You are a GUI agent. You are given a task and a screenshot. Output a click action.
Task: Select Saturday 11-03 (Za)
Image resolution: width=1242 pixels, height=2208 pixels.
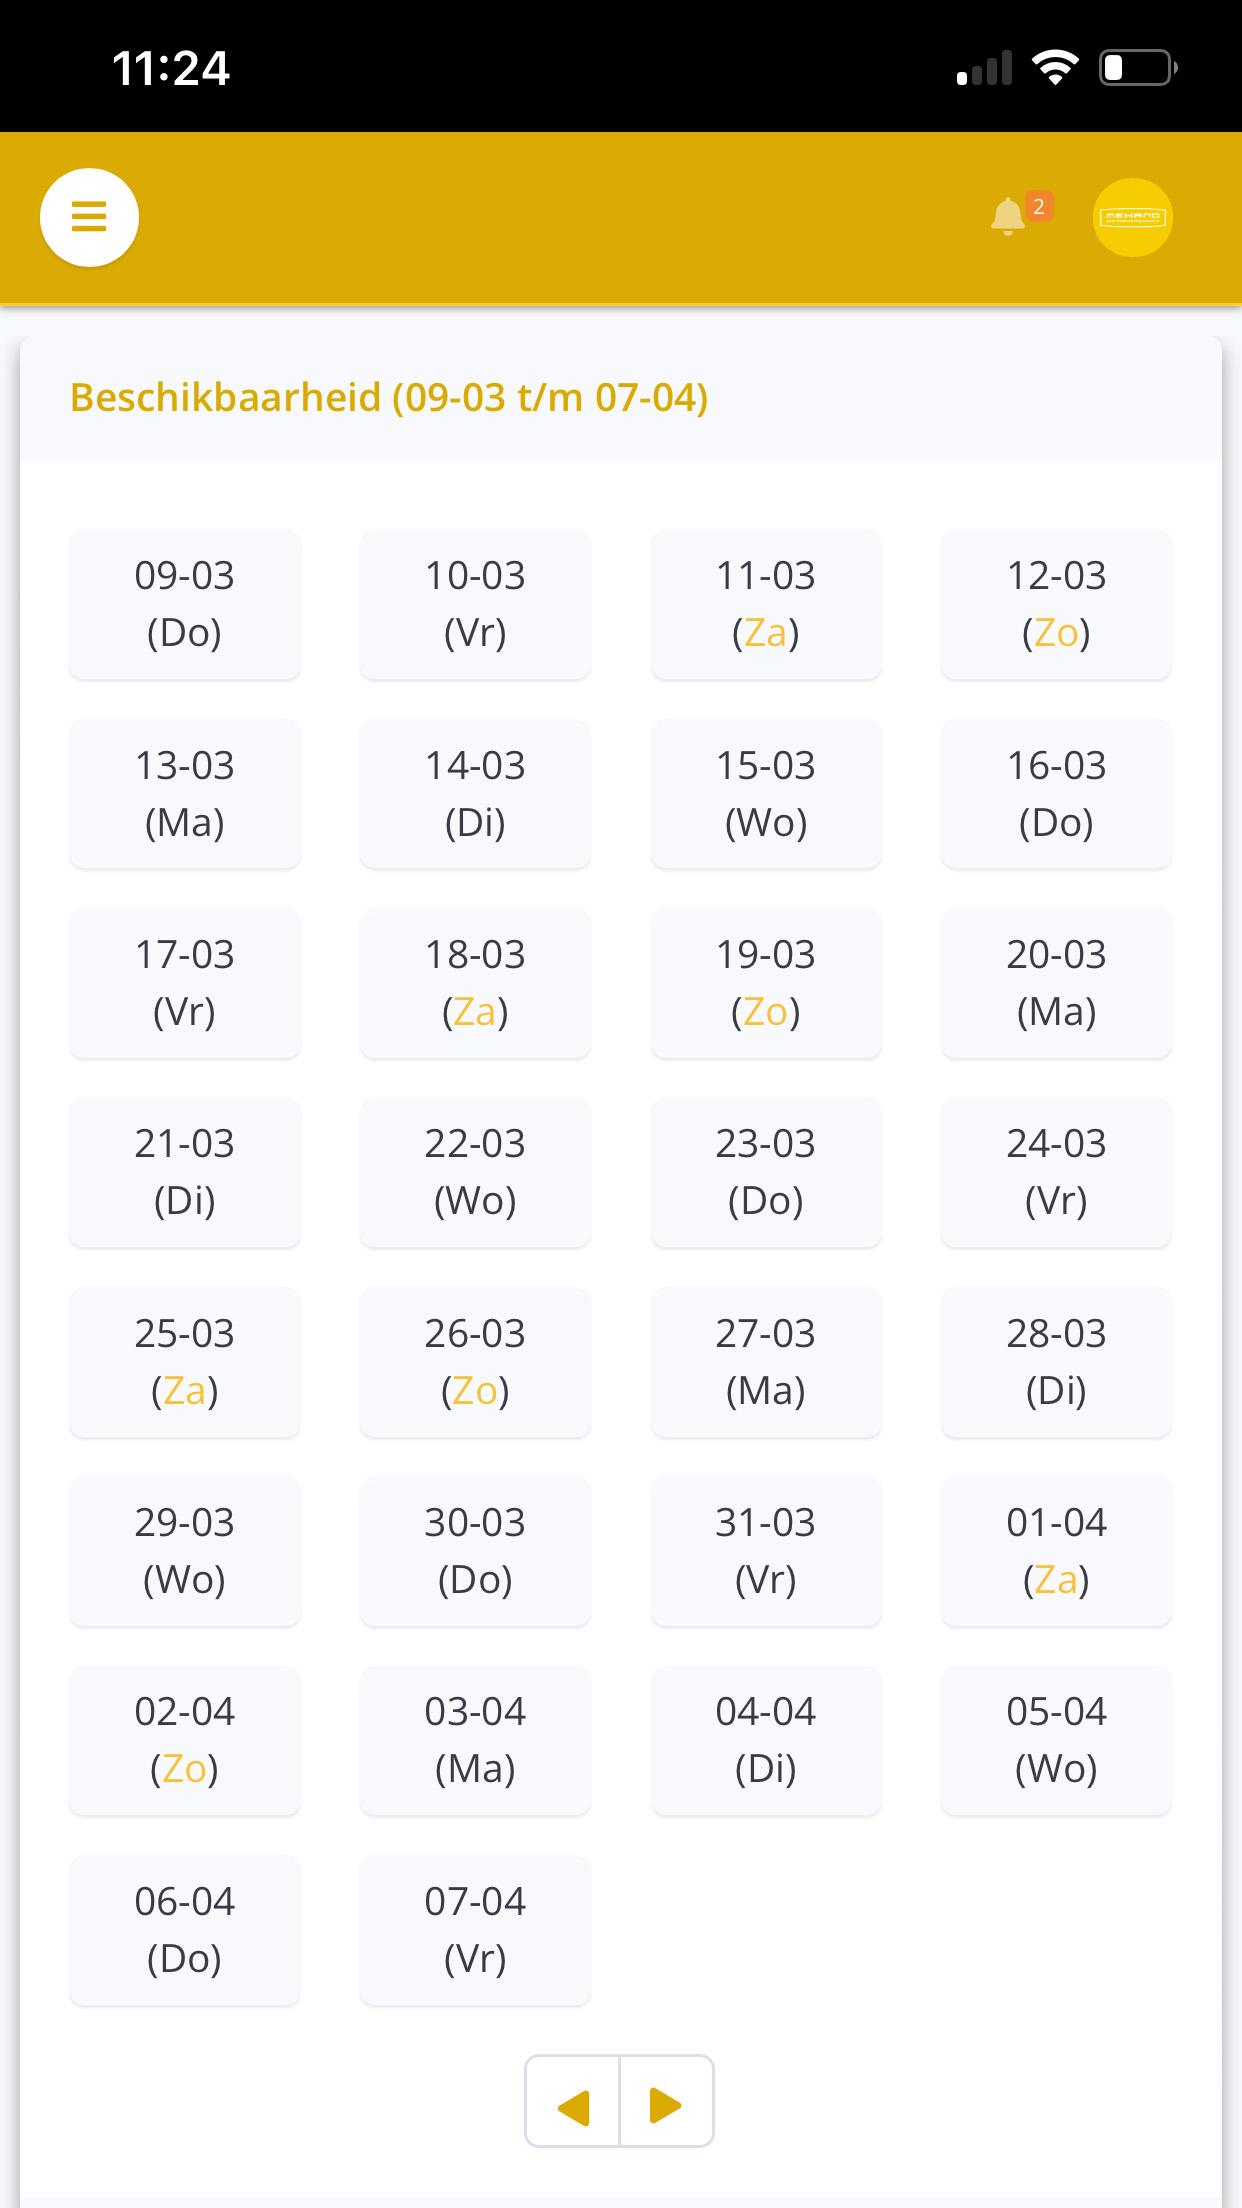(766, 604)
